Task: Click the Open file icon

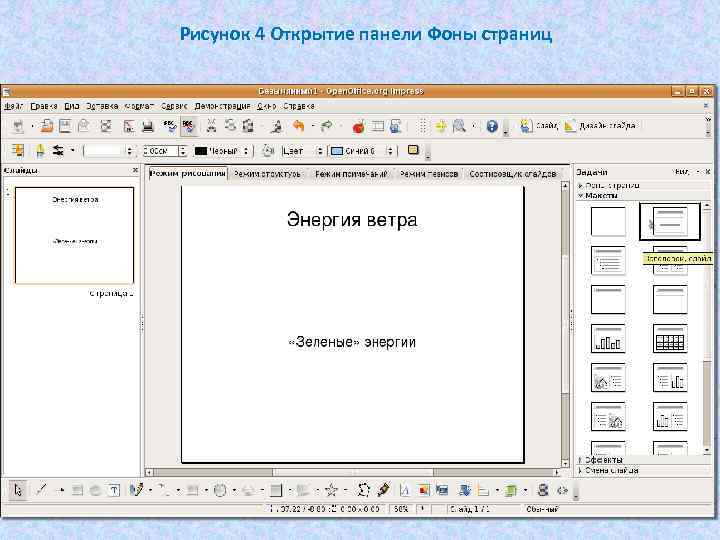Action: (x=46, y=126)
